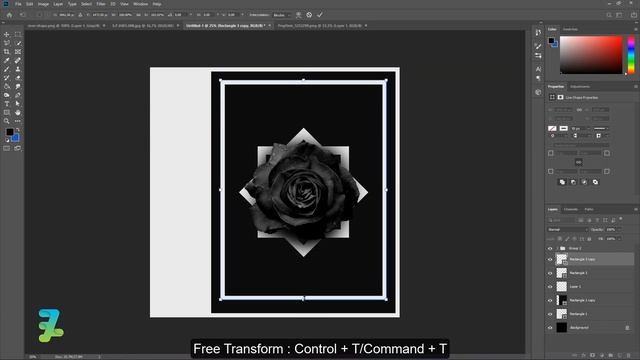Click the Home icon in options bar
The height and width of the screenshot is (360, 640).
pyautogui.click(x=9, y=15)
